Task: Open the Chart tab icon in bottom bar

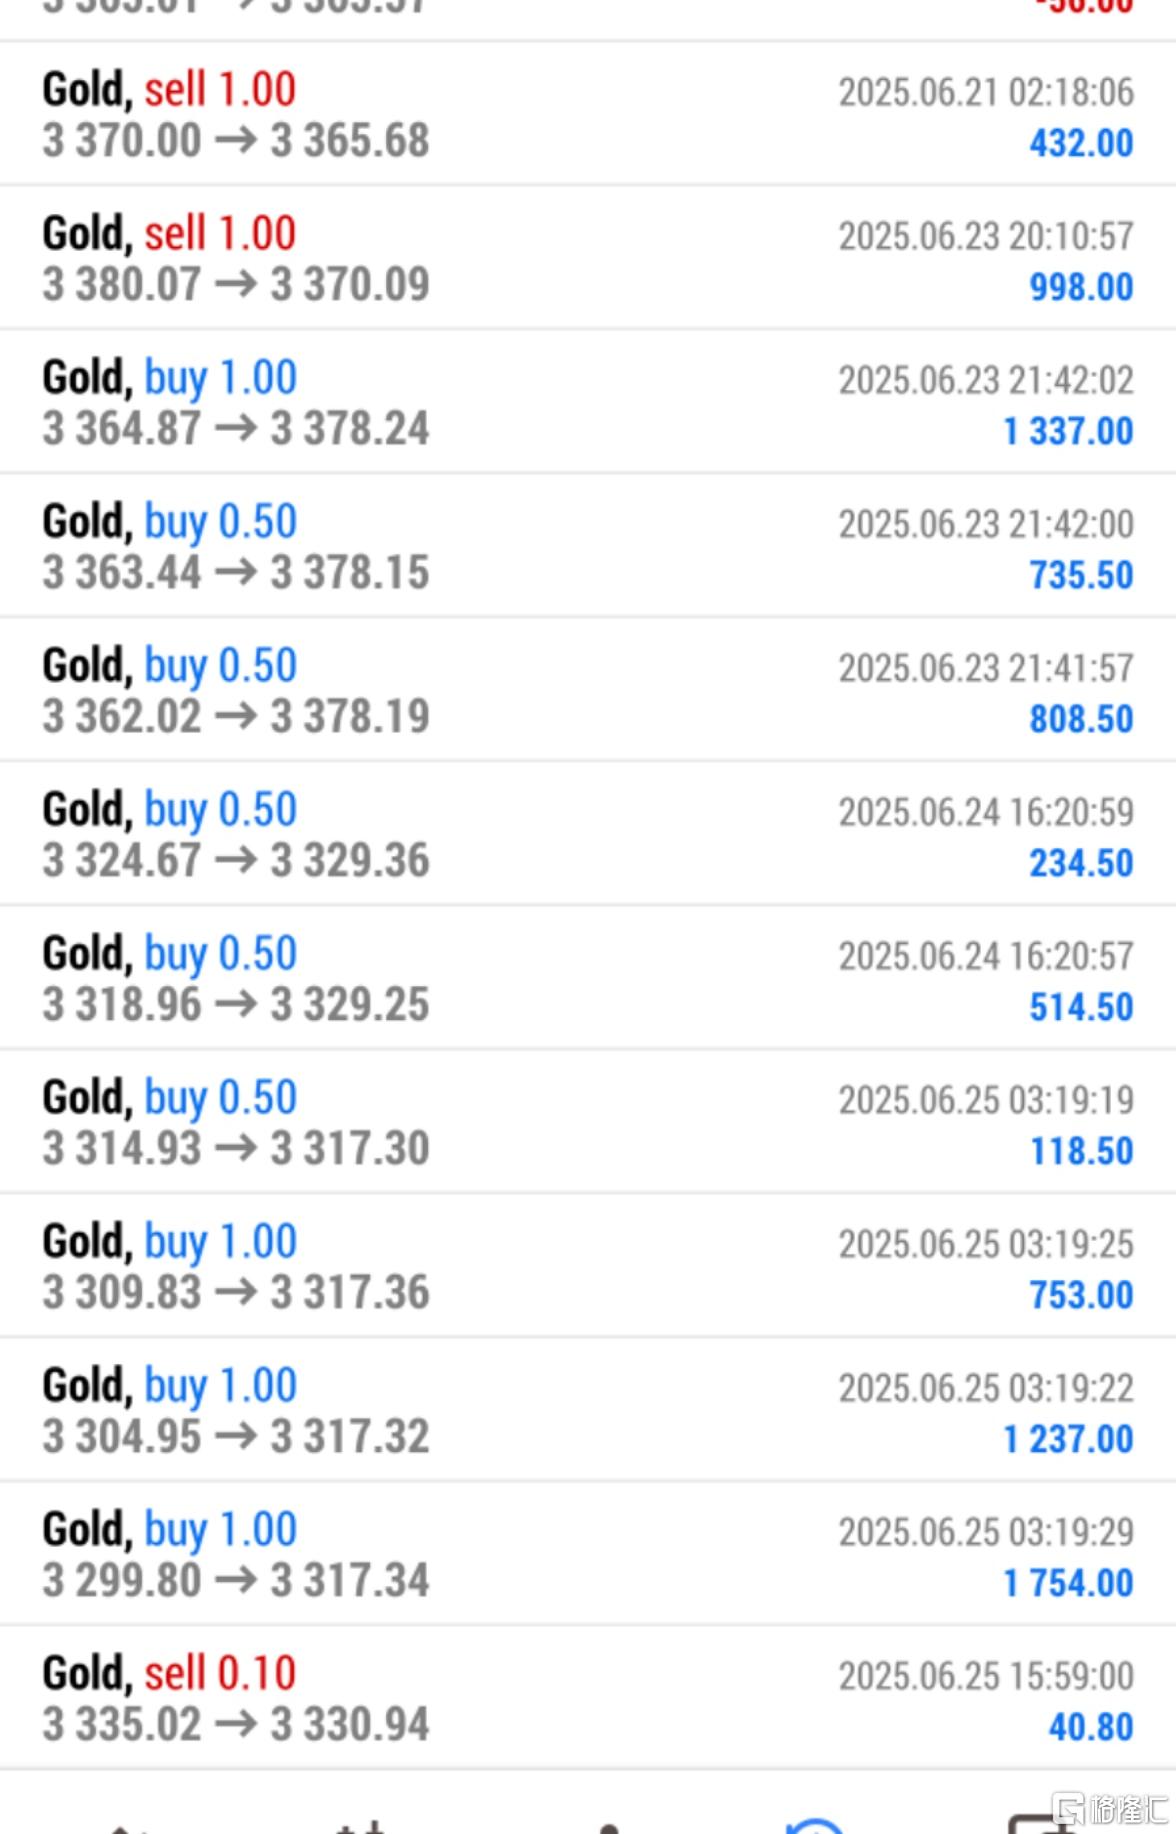Action: (361, 1826)
